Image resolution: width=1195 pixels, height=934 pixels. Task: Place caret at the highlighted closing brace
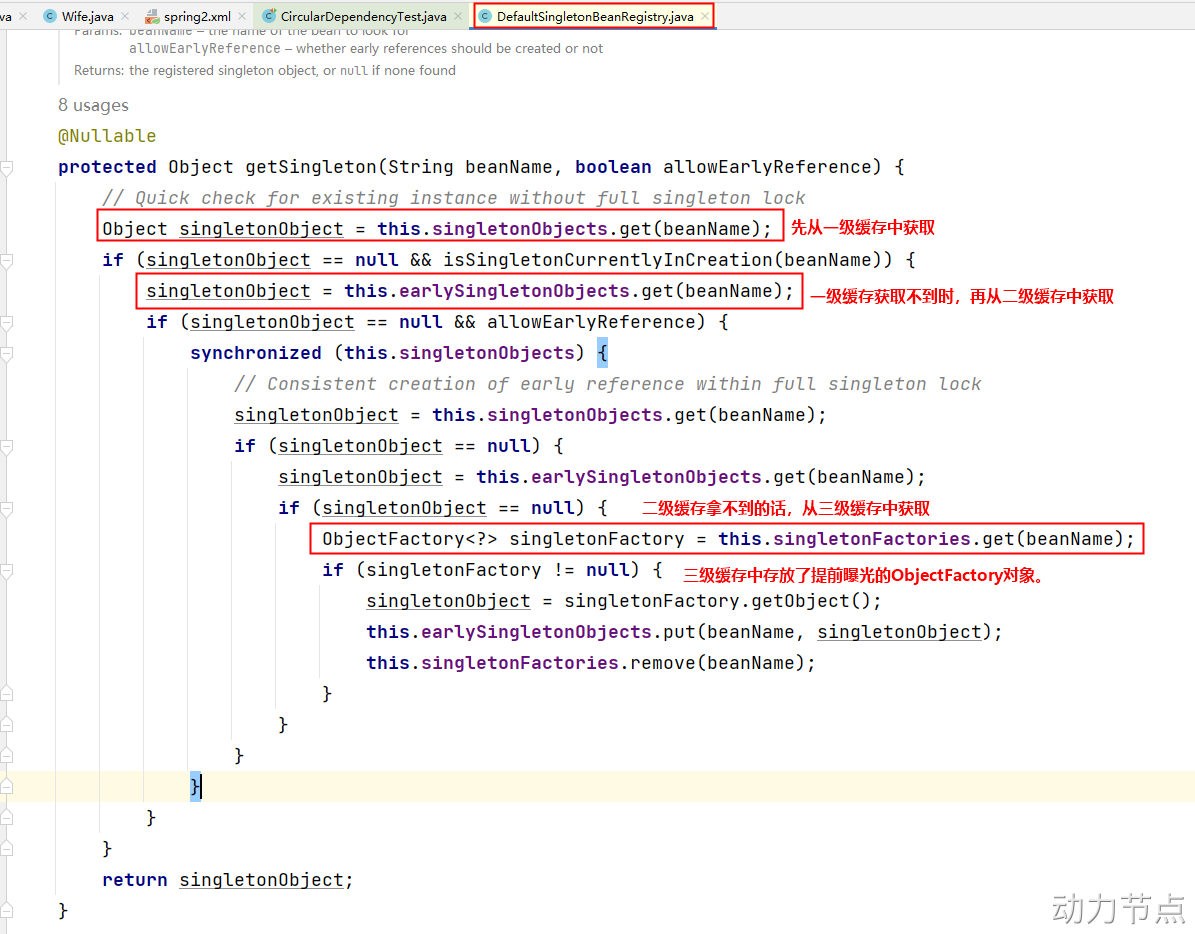[x=197, y=786]
